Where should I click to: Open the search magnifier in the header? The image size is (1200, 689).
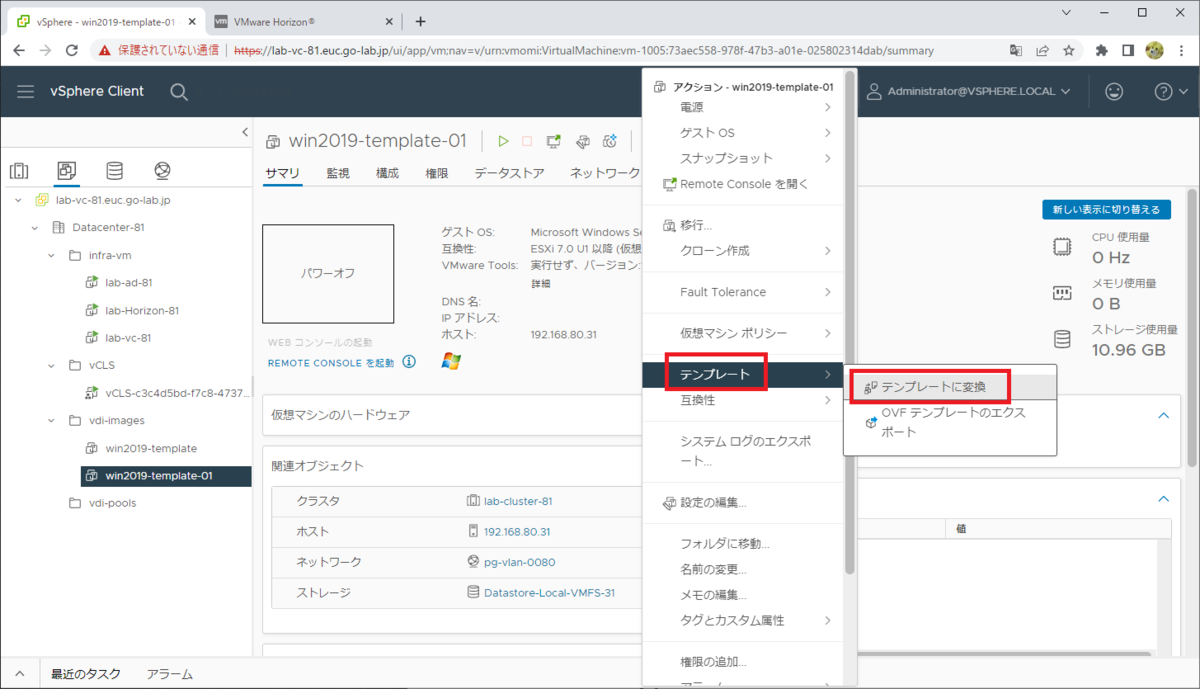[178, 91]
